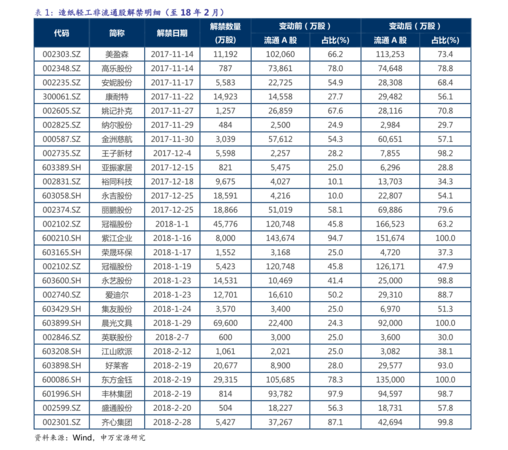
Task: Click company name 江山欧派
Action: tap(117, 351)
